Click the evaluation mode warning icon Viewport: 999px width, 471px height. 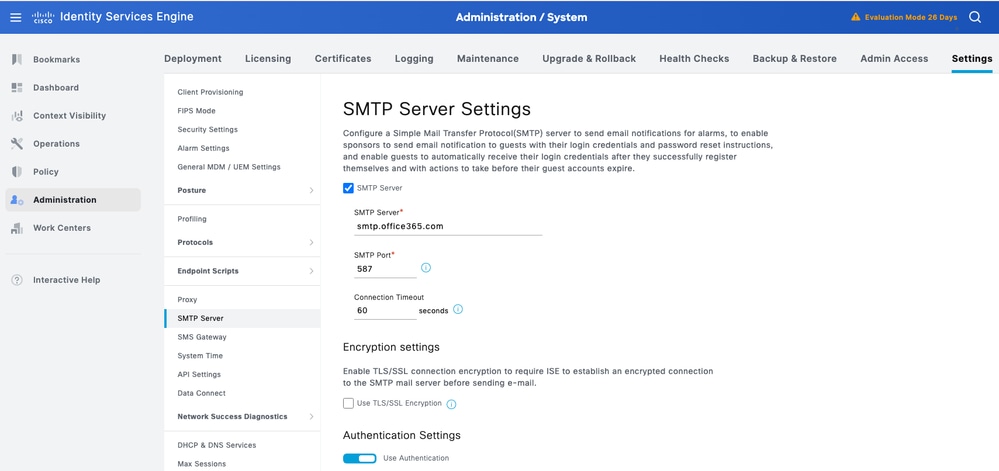click(856, 17)
